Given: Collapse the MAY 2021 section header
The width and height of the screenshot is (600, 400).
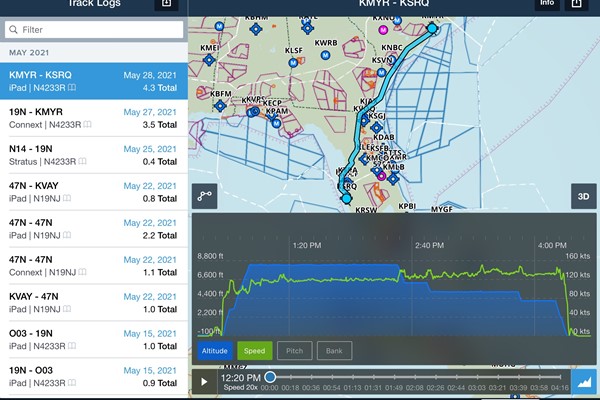Looking at the screenshot, I should pos(94,51).
